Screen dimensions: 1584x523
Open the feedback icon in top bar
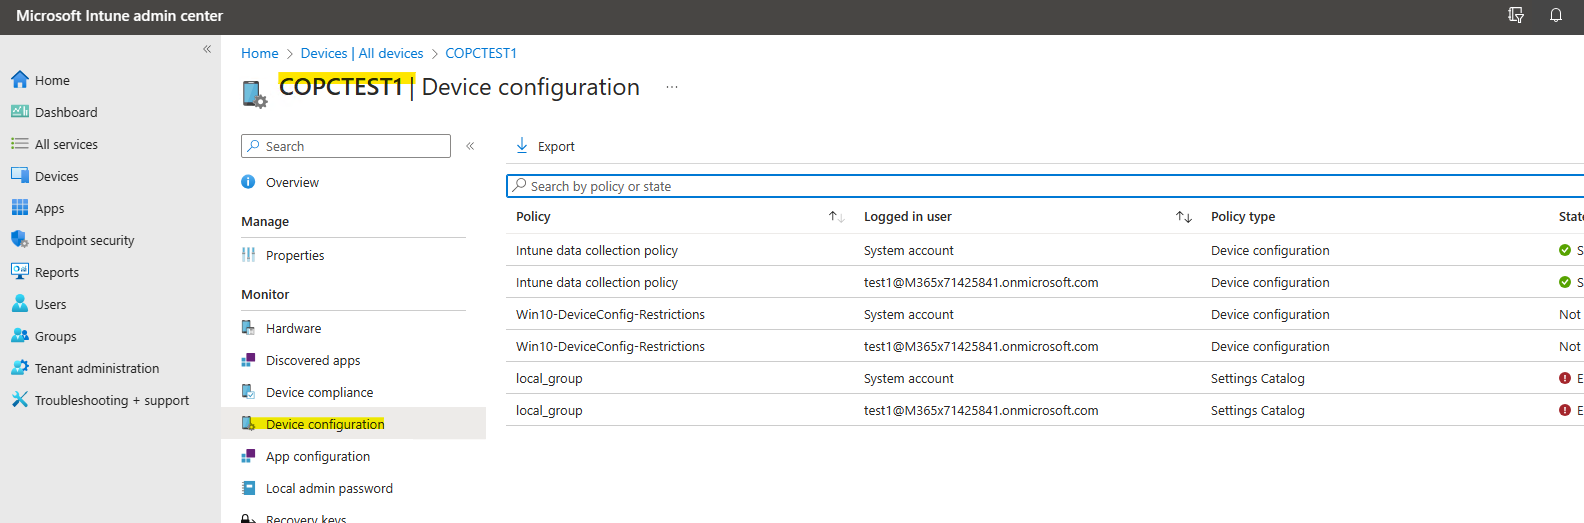pyautogui.click(x=1516, y=15)
